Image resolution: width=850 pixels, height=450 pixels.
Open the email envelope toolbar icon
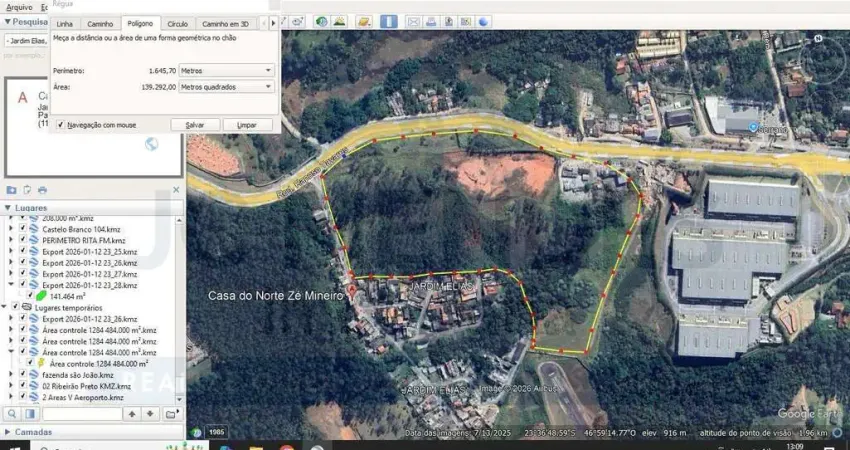[x=414, y=22]
